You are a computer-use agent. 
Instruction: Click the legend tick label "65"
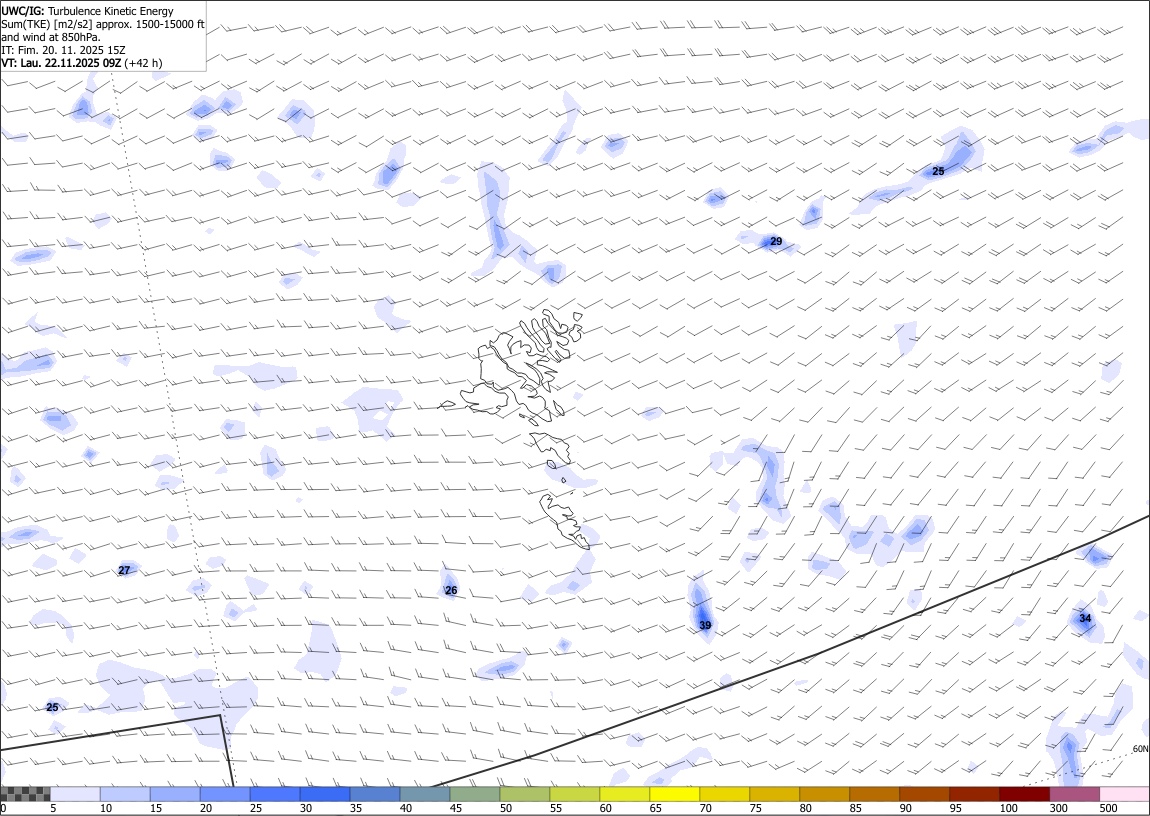click(654, 808)
